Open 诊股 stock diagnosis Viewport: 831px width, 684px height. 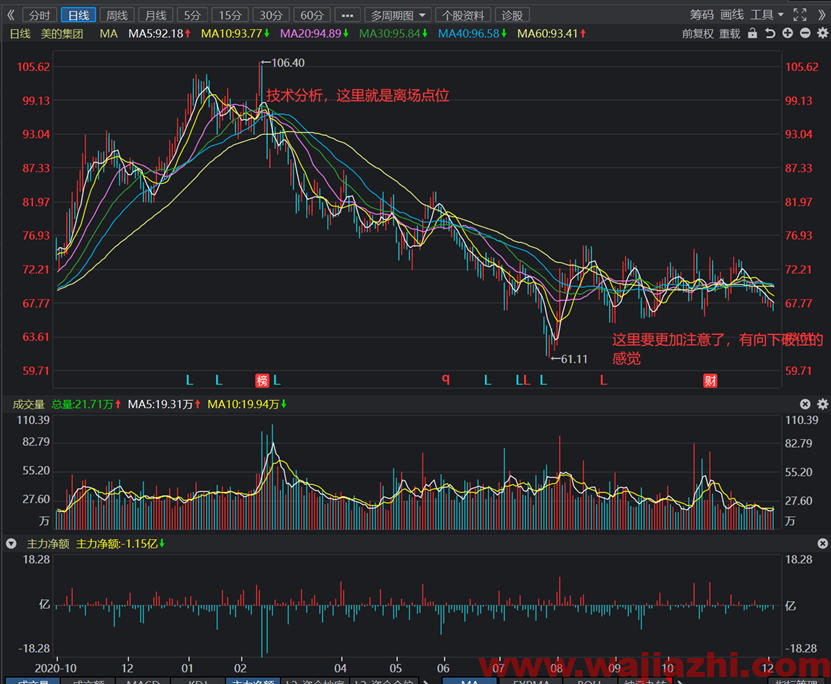tap(512, 15)
